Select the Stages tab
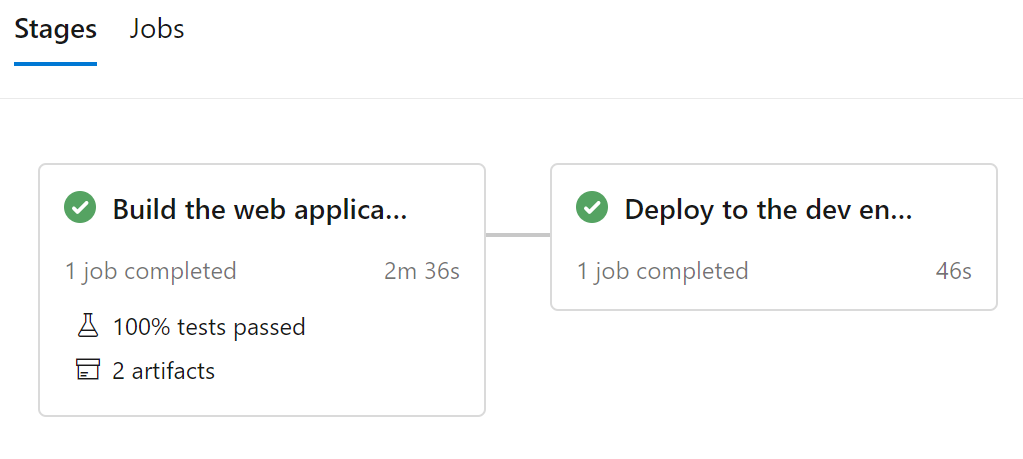Image resolution: width=1023 pixels, height=459 pixels. 55,29
